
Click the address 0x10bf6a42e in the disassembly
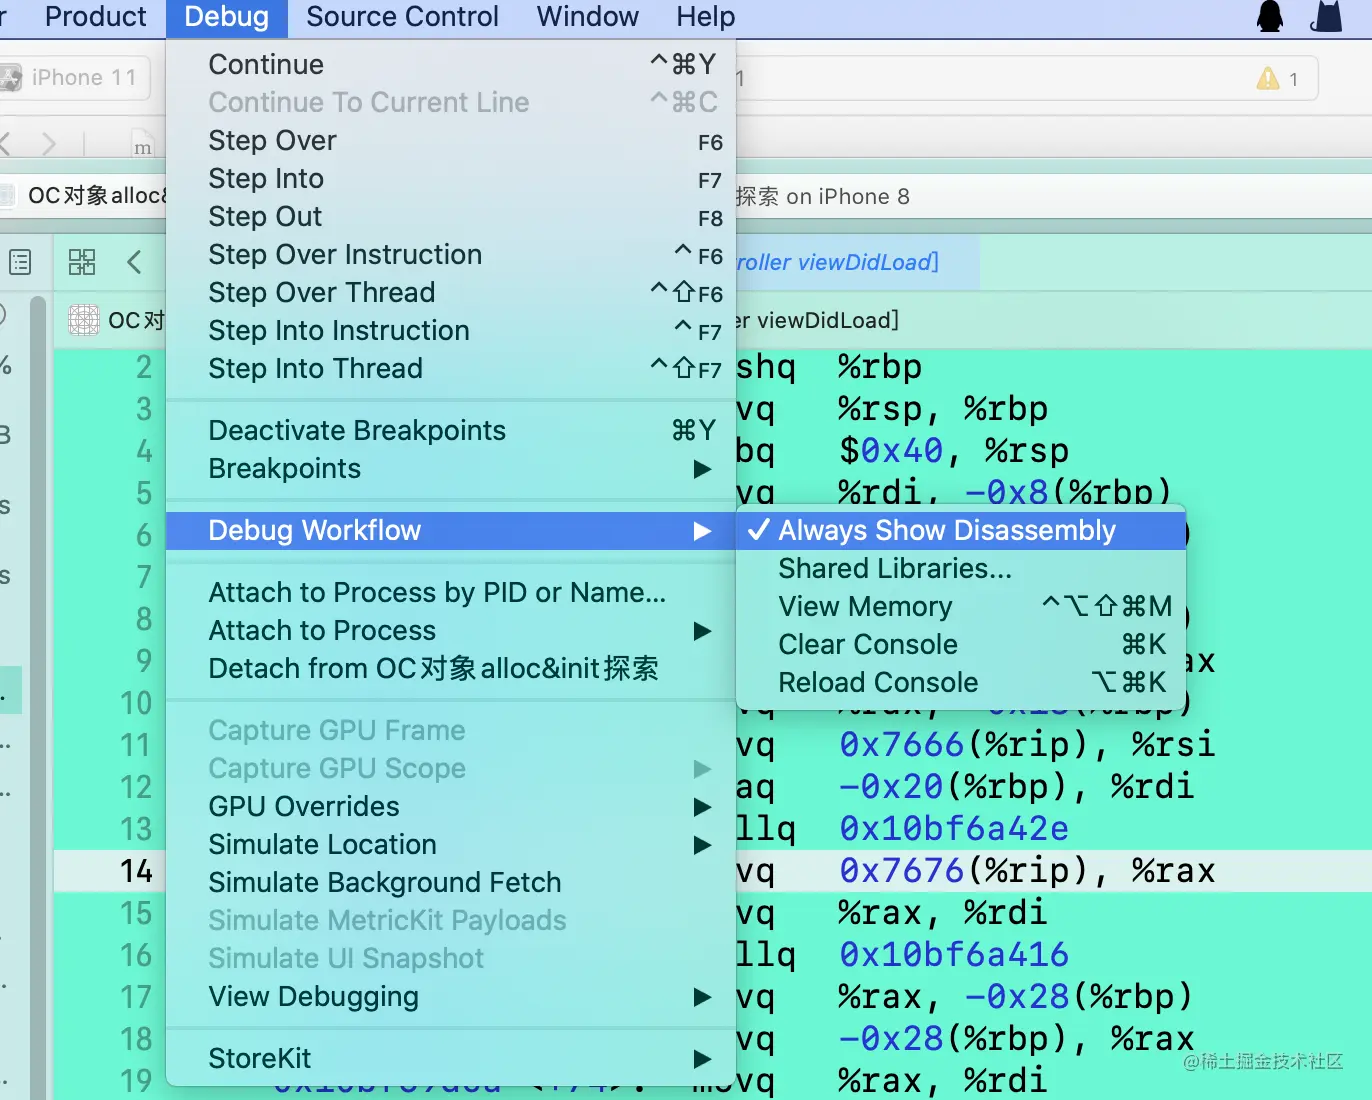click(954, 829)
